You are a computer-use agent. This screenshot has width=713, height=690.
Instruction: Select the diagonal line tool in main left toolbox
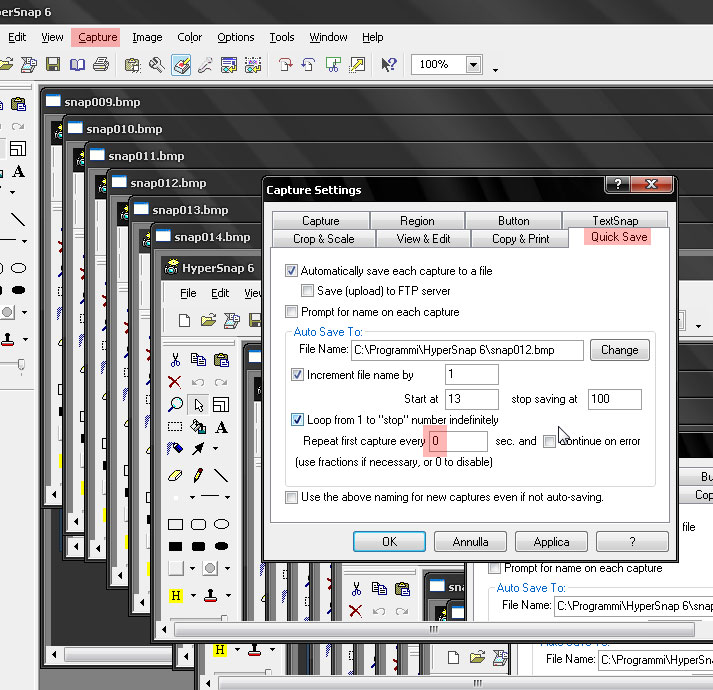point(18,219)
